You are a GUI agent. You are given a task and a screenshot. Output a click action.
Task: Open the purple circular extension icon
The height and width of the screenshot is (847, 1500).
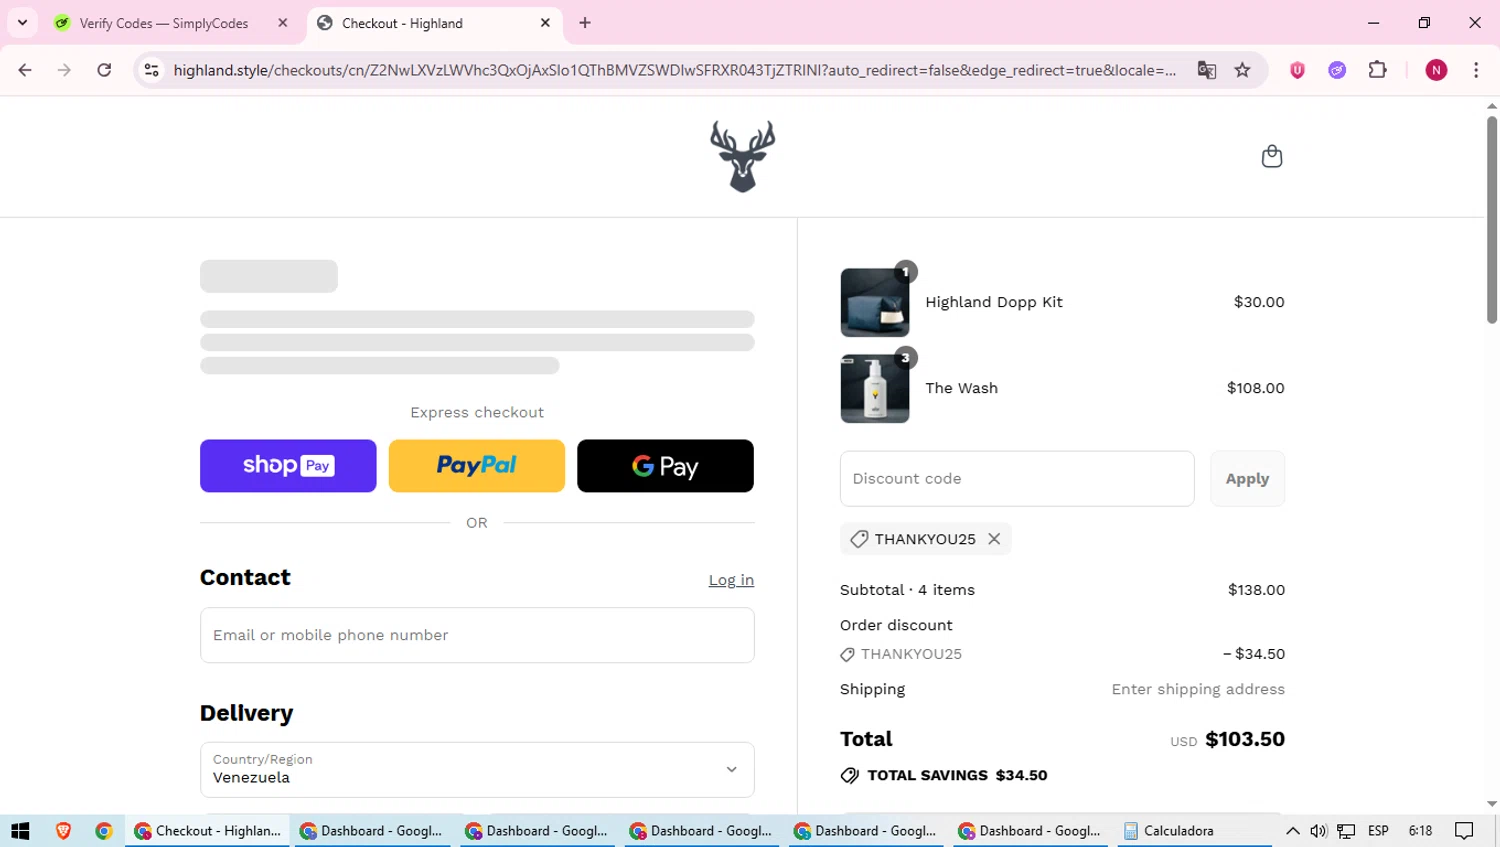point(1337,70)
